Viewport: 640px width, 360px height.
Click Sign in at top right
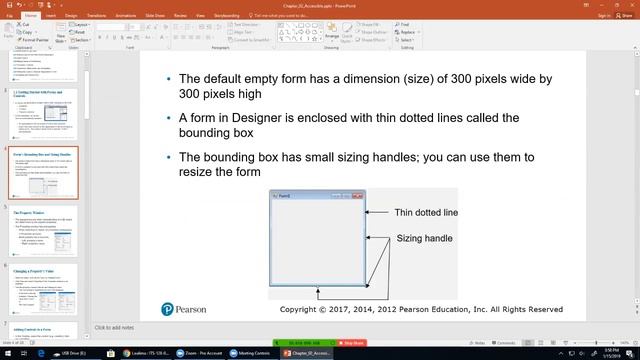[604, 16]
